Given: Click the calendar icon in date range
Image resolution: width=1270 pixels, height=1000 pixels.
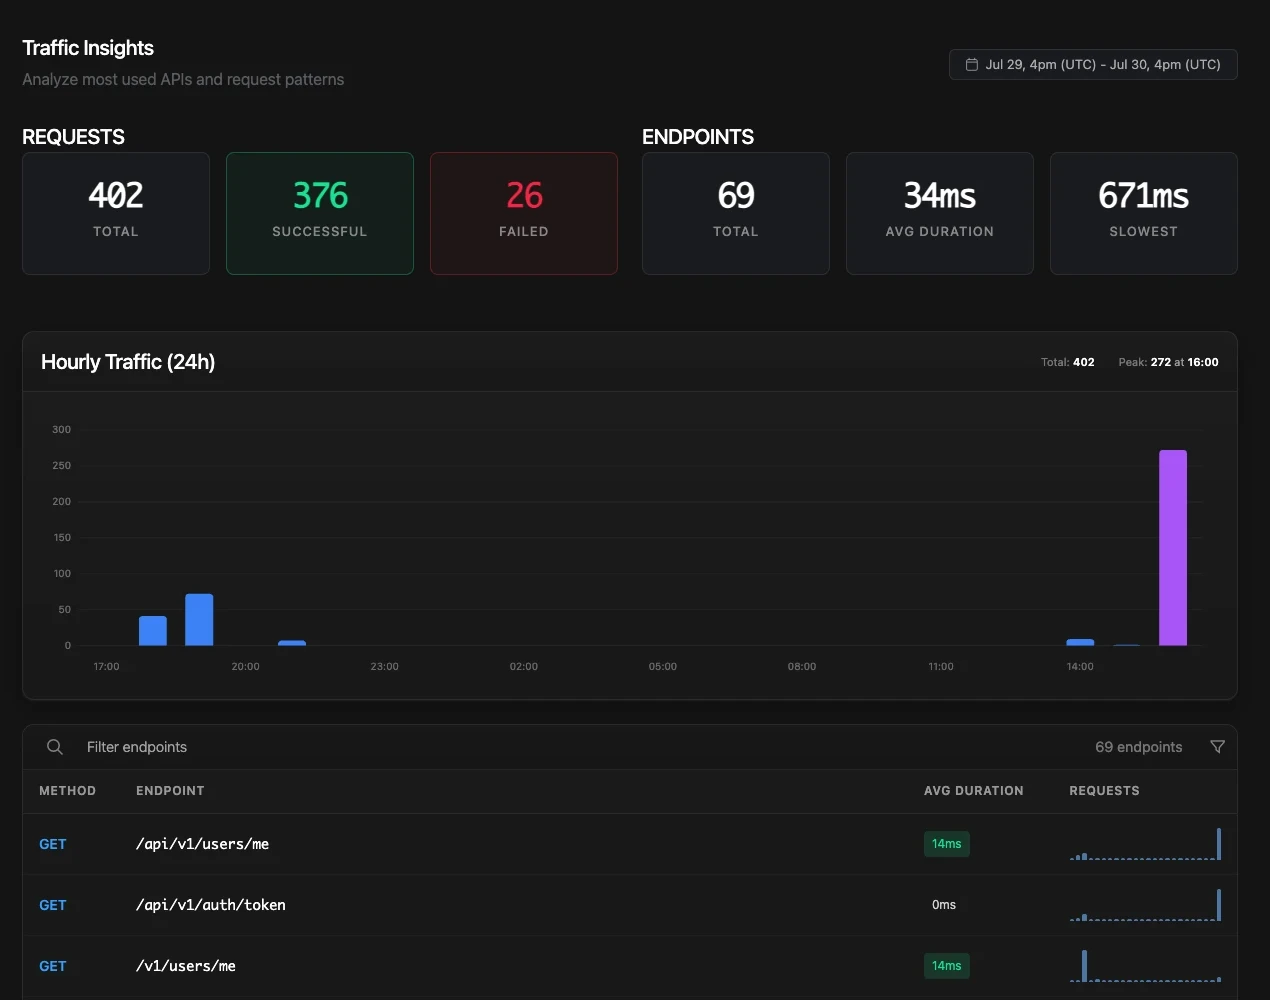Looking at the screenshot, I should 971,65.
